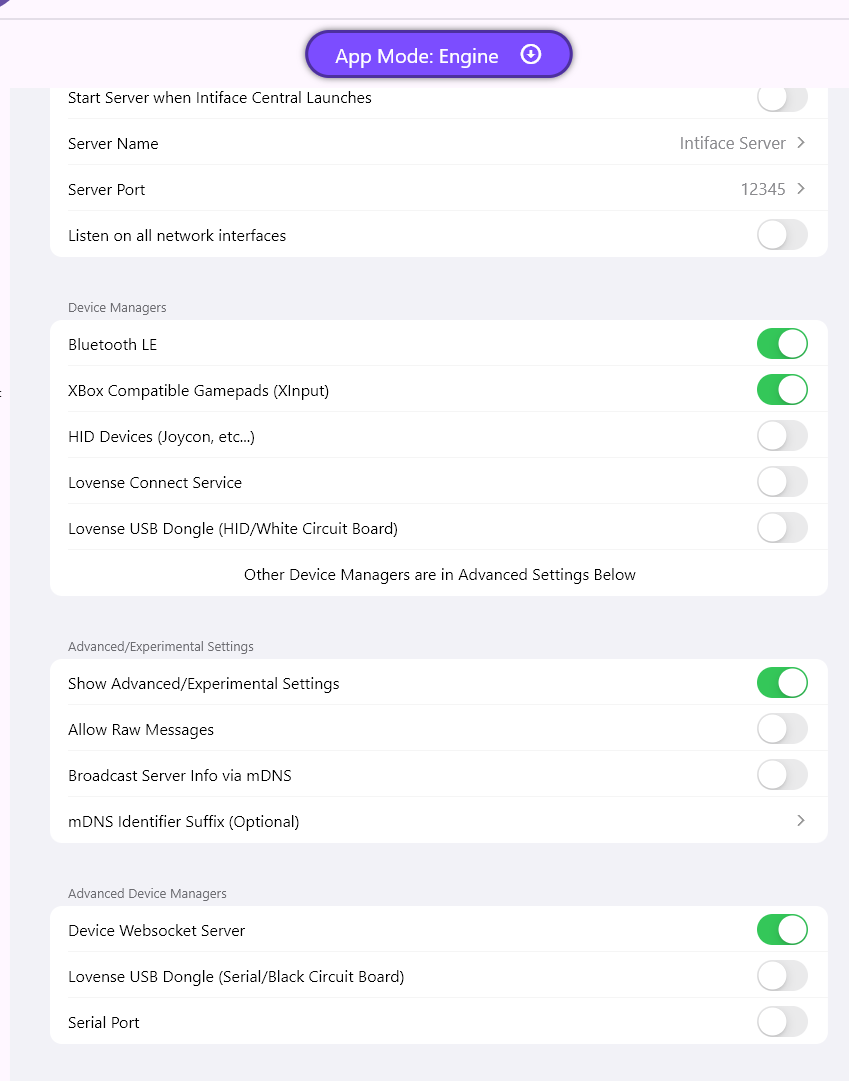The height and width of the screenshot is (1081, 849).
Task: Enable Lovense USB Dongle HID/White Circuit Board
Action: tap(782, 528)
